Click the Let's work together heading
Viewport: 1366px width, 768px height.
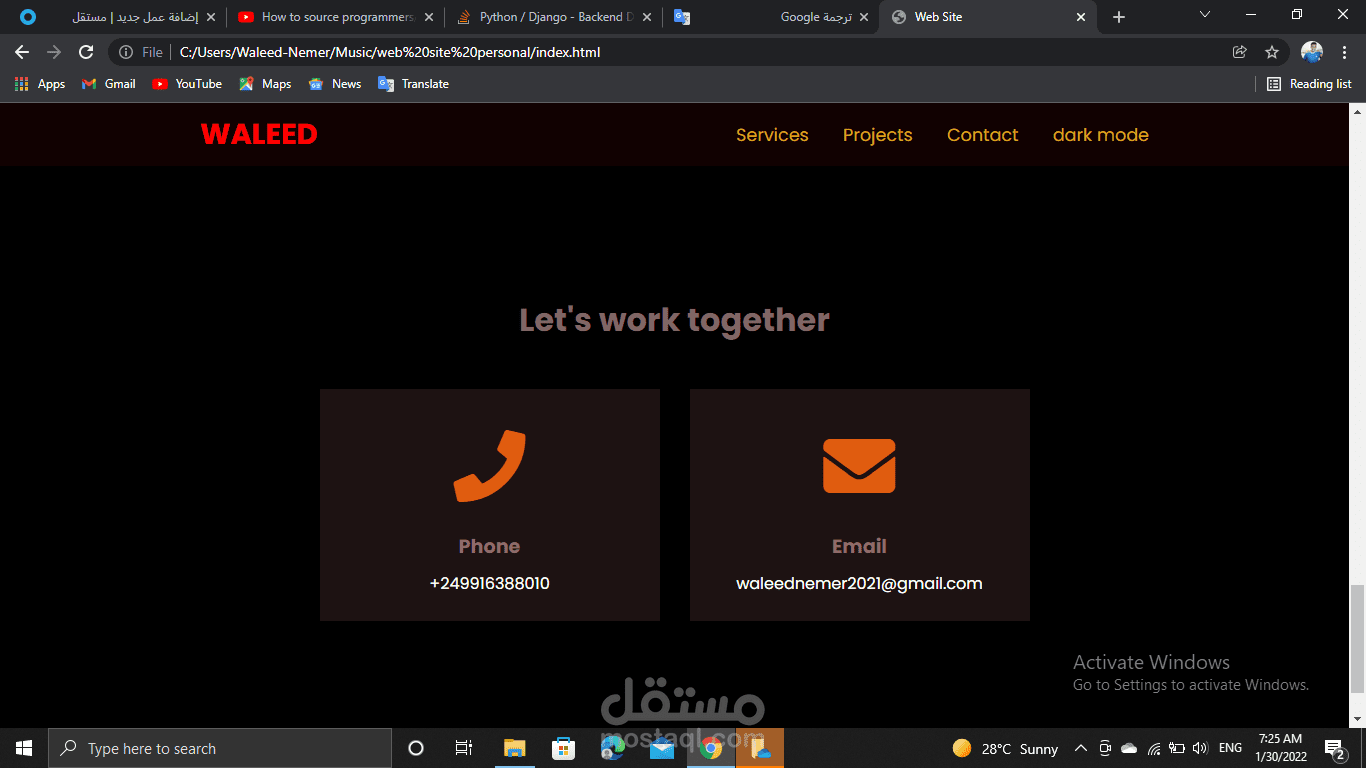tap(674, 320)
